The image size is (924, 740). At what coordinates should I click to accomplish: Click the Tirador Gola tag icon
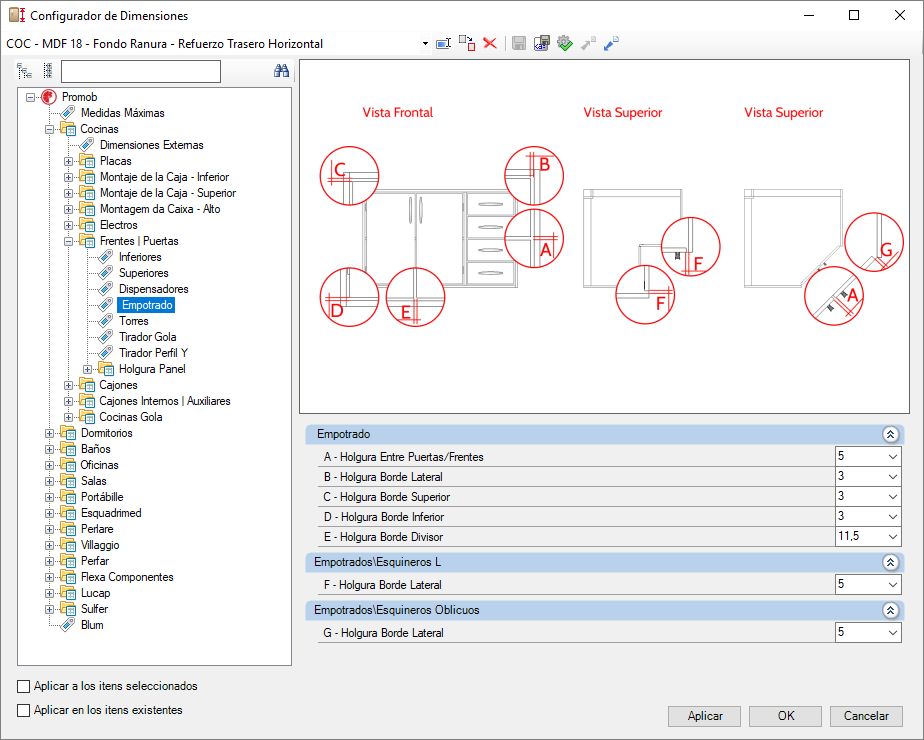pos(106,337)
